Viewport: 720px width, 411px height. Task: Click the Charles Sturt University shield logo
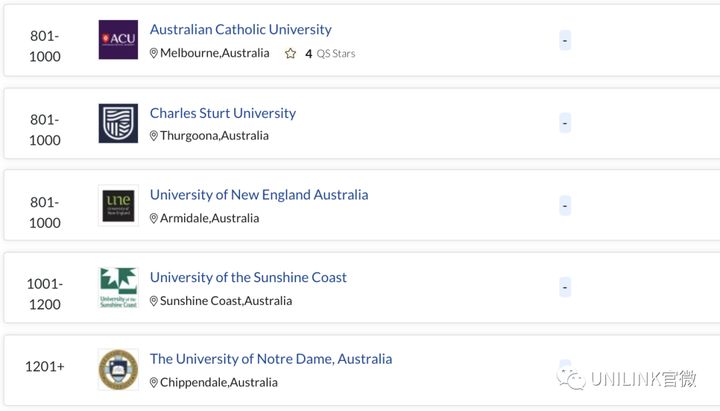point(118,123)
